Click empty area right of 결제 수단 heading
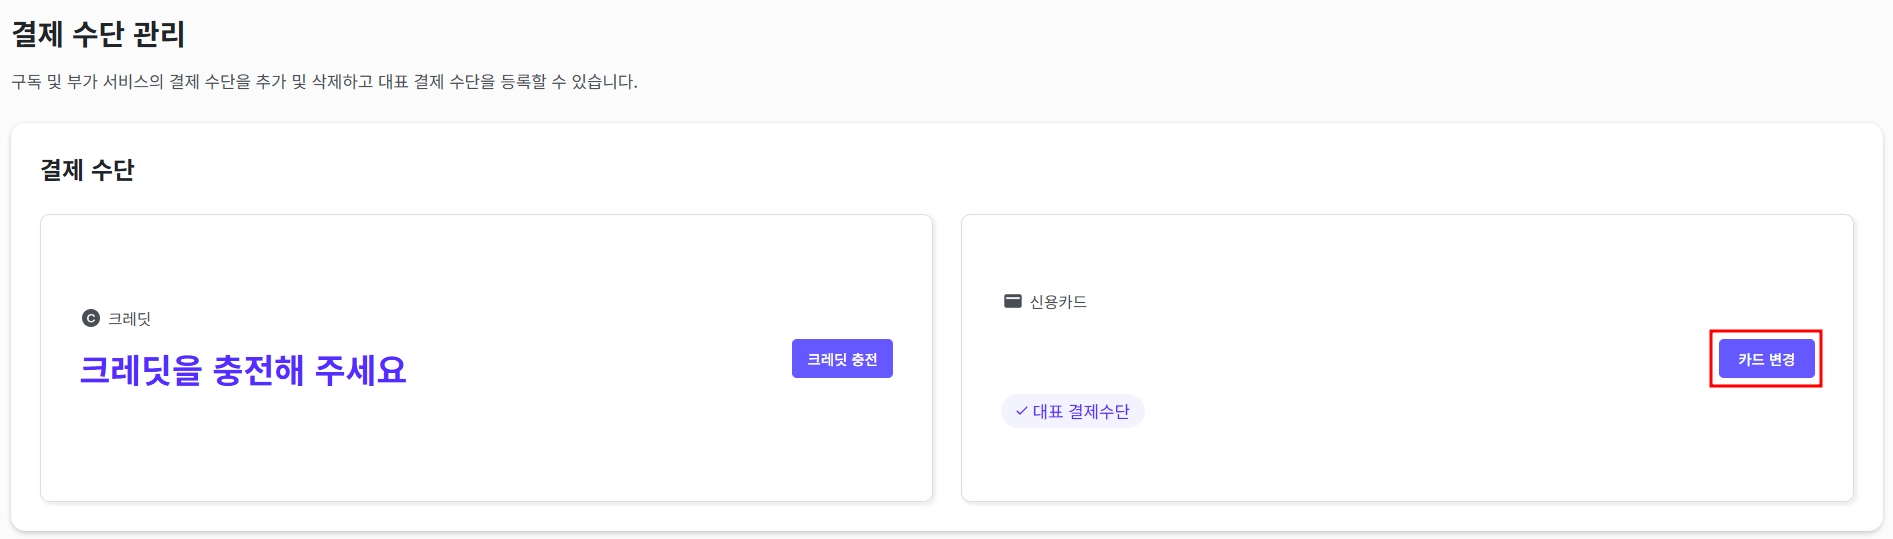Image resolution: width=1893 pixels, height=539 pixels. (x=900, y=170)
